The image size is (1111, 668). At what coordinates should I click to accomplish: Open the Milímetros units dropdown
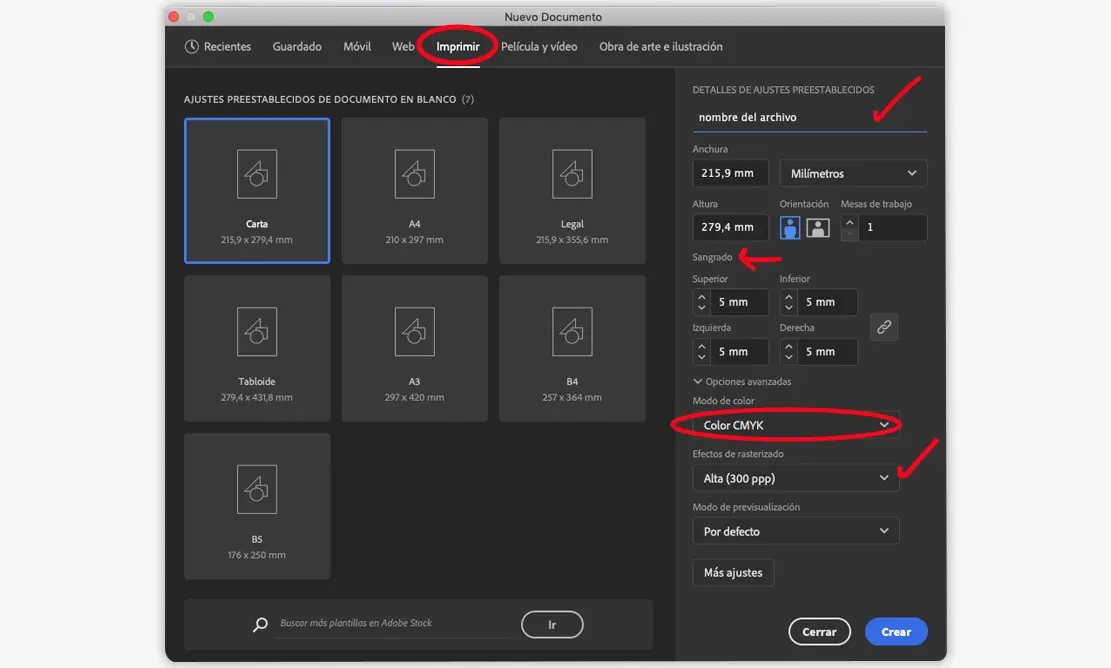[853, 173]
